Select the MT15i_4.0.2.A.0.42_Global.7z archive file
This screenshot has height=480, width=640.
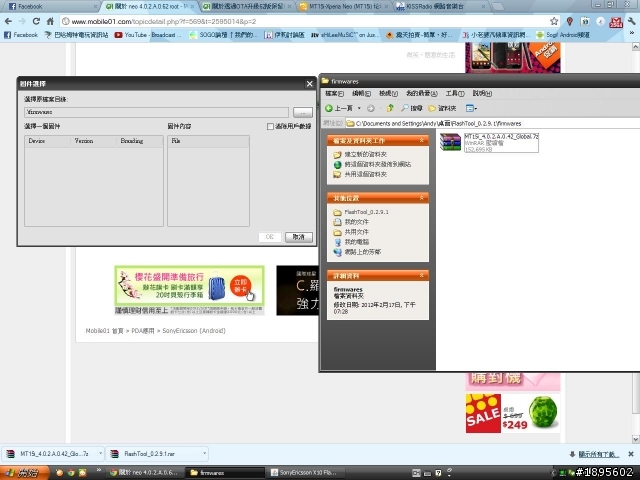click(489, 143)
